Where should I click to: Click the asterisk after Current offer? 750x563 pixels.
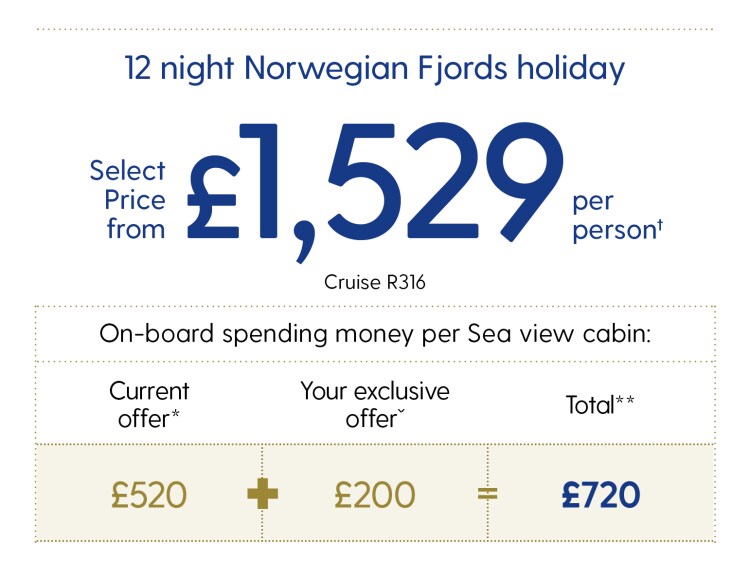pyautogui.click(x=175, y=413)
